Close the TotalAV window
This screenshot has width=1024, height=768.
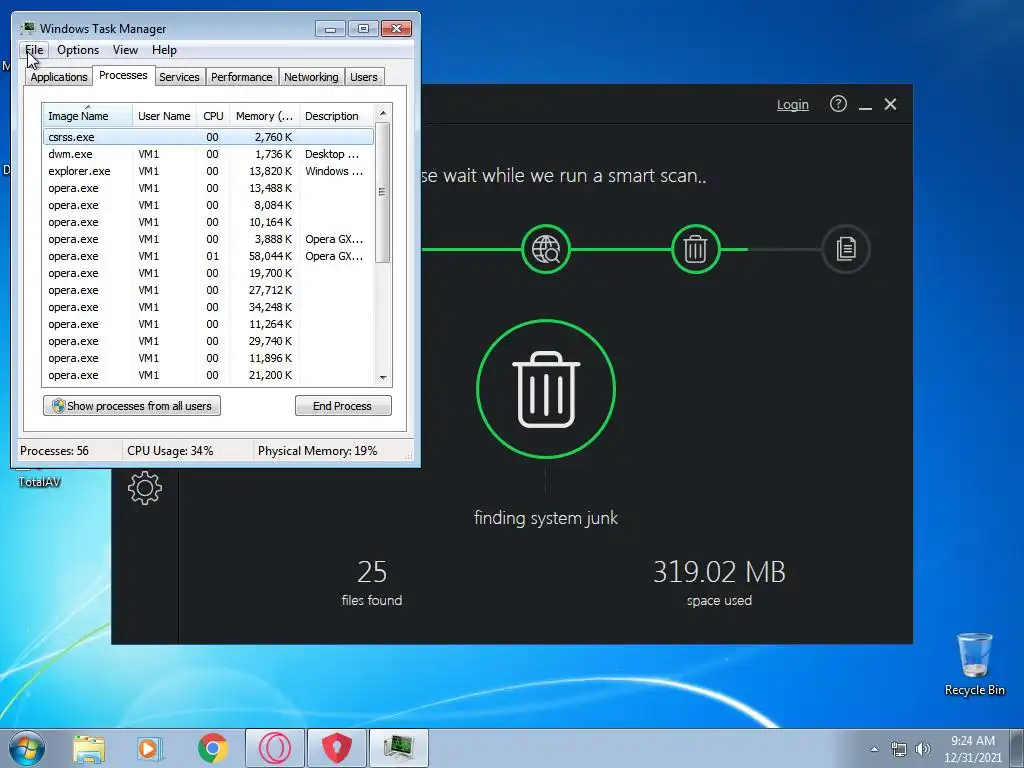(x=890, y=104)
